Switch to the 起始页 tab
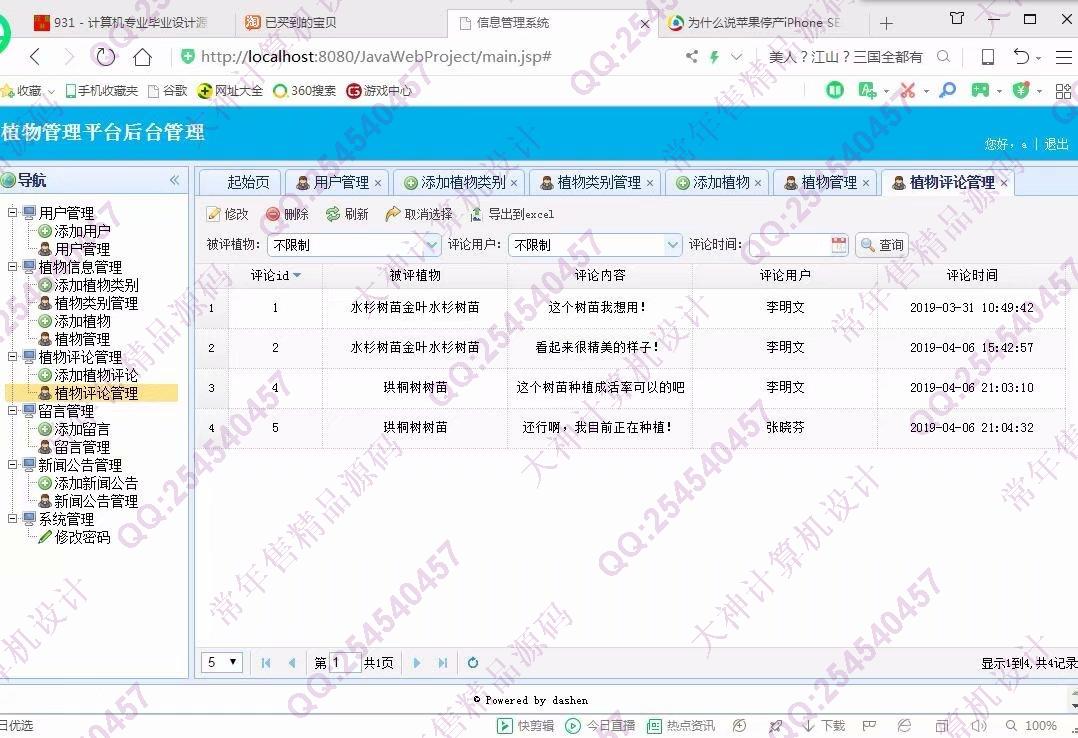 pos(241,182)
